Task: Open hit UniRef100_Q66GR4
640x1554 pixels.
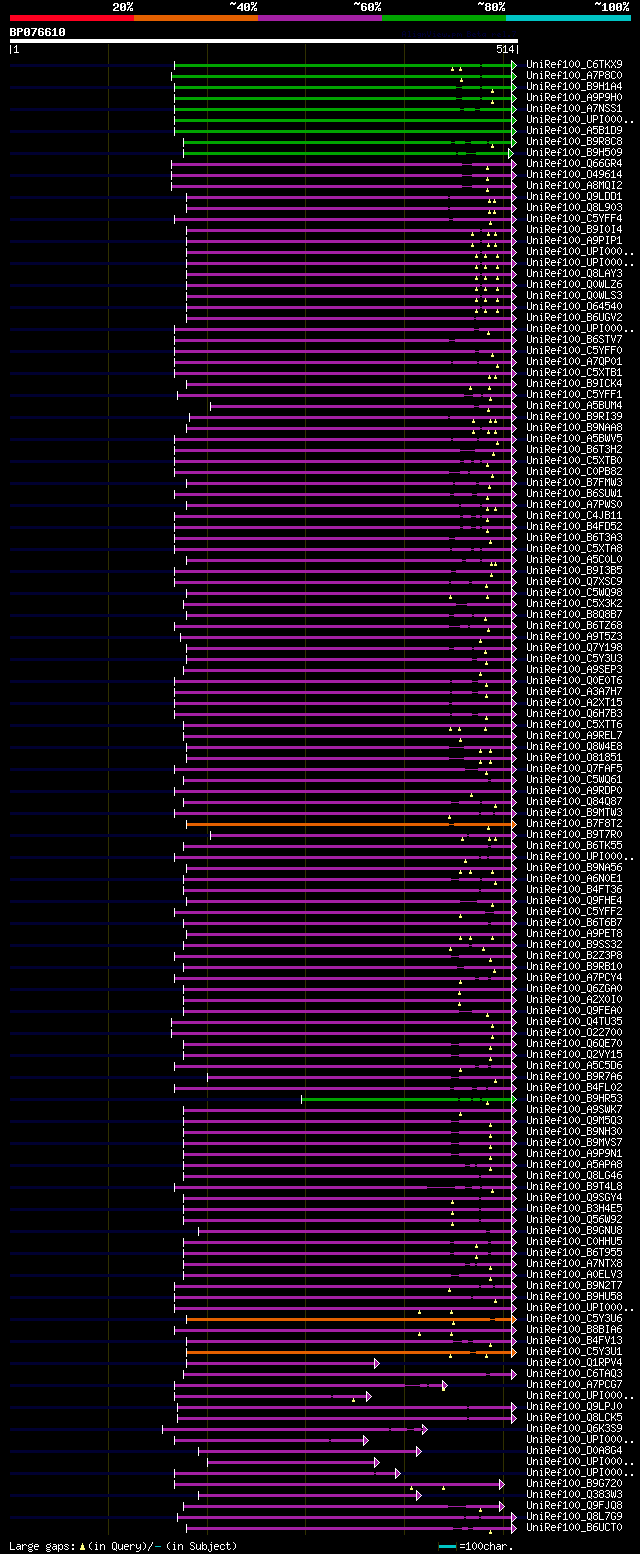Action: (574, 163)
